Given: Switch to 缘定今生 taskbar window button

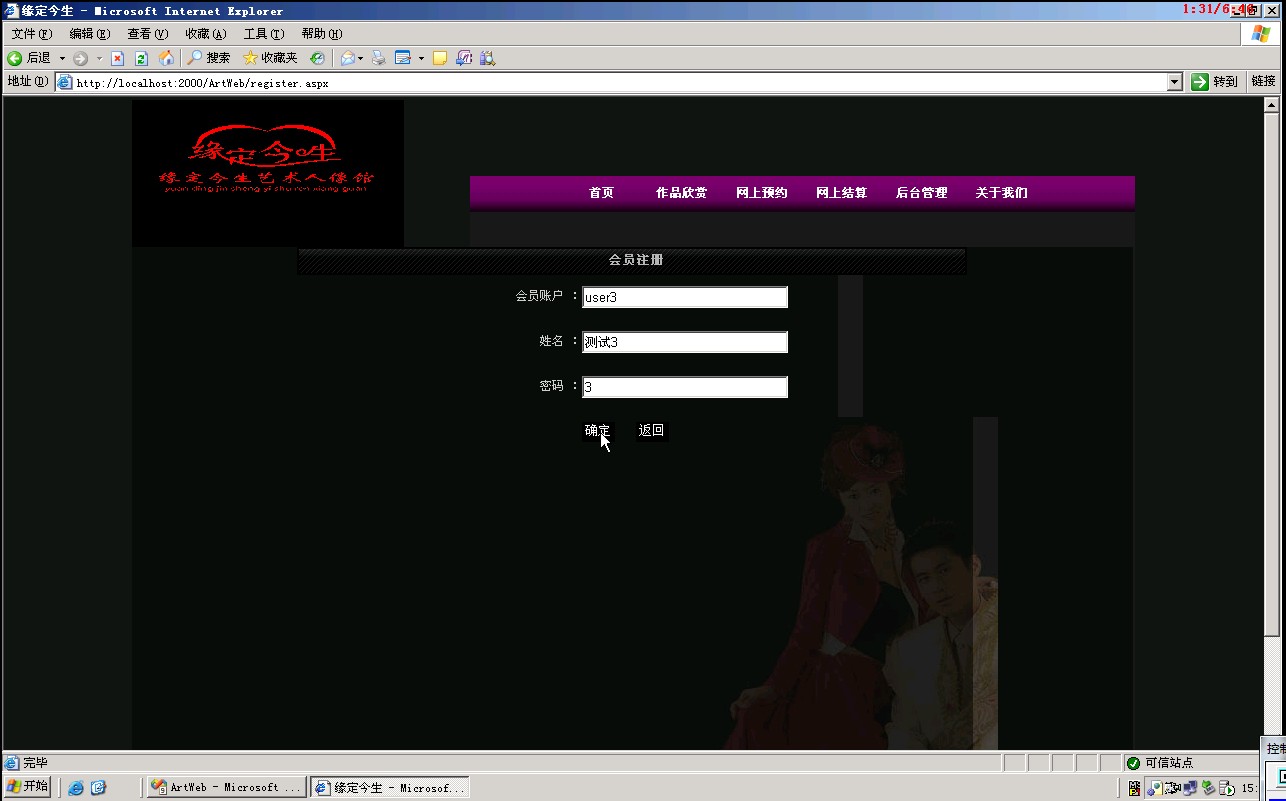Looking at the screenshot, I should point(389,788).
